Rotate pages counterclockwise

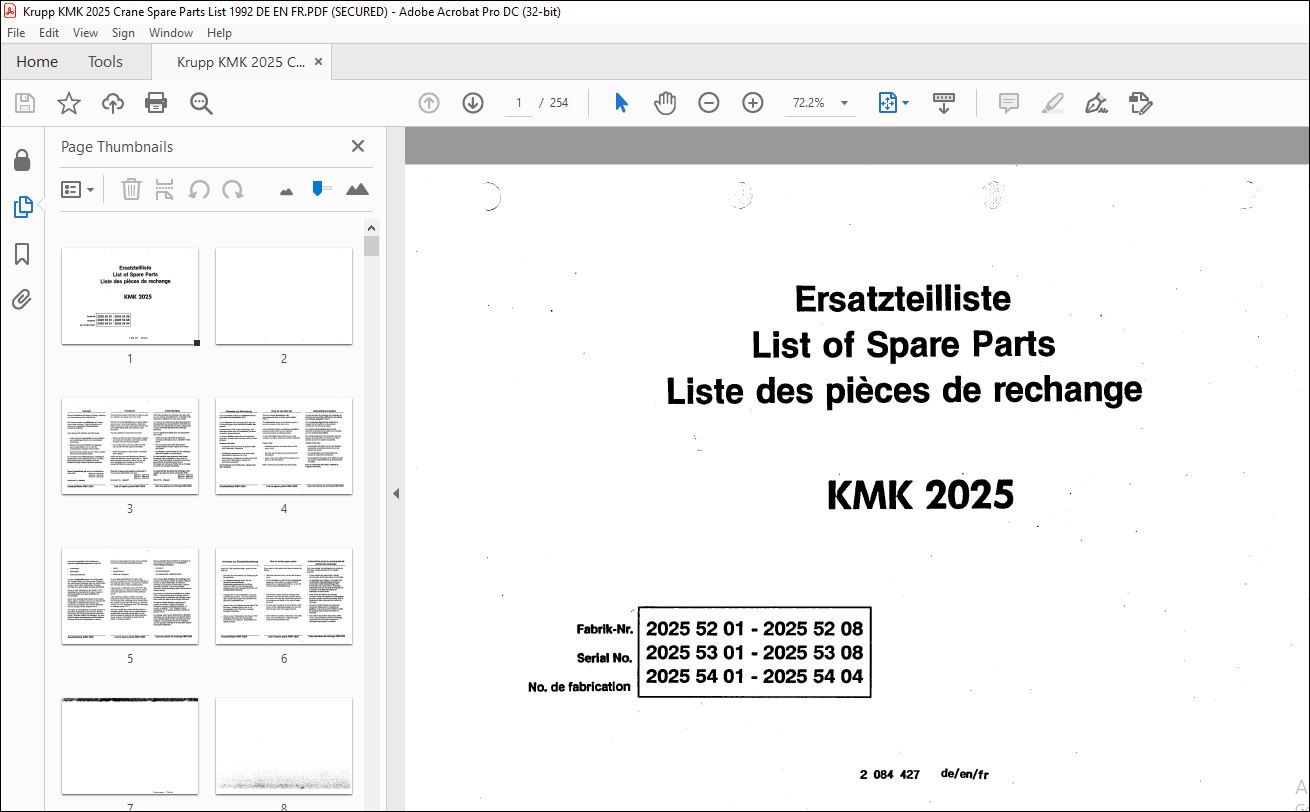pos(199,189)
